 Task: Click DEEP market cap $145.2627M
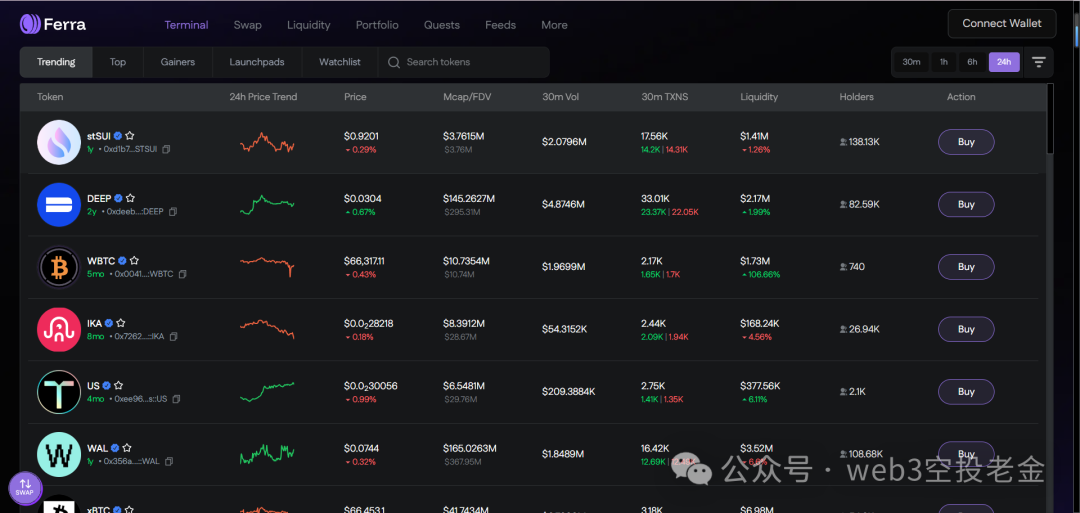coord(469,198)
